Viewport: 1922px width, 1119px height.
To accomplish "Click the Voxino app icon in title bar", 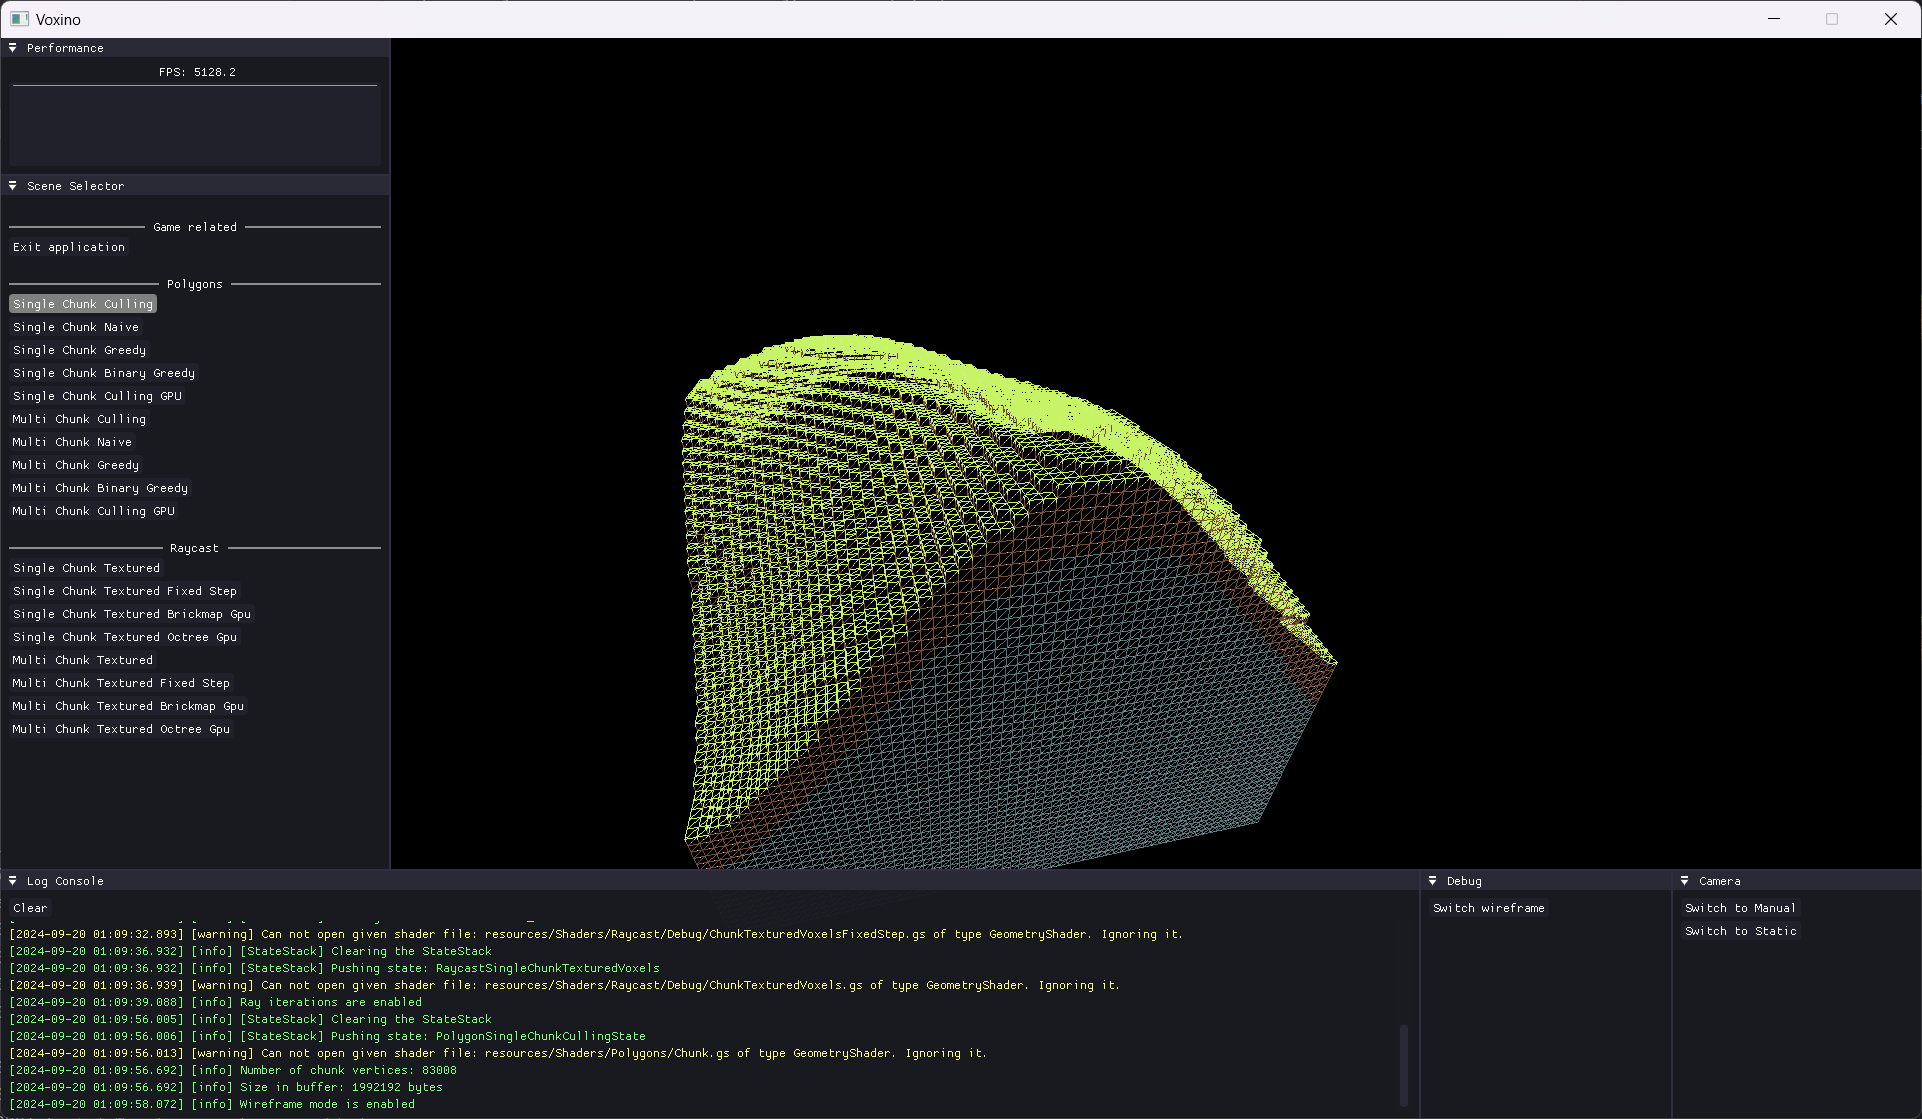I will pyautogui.click(x=19, y=19).
